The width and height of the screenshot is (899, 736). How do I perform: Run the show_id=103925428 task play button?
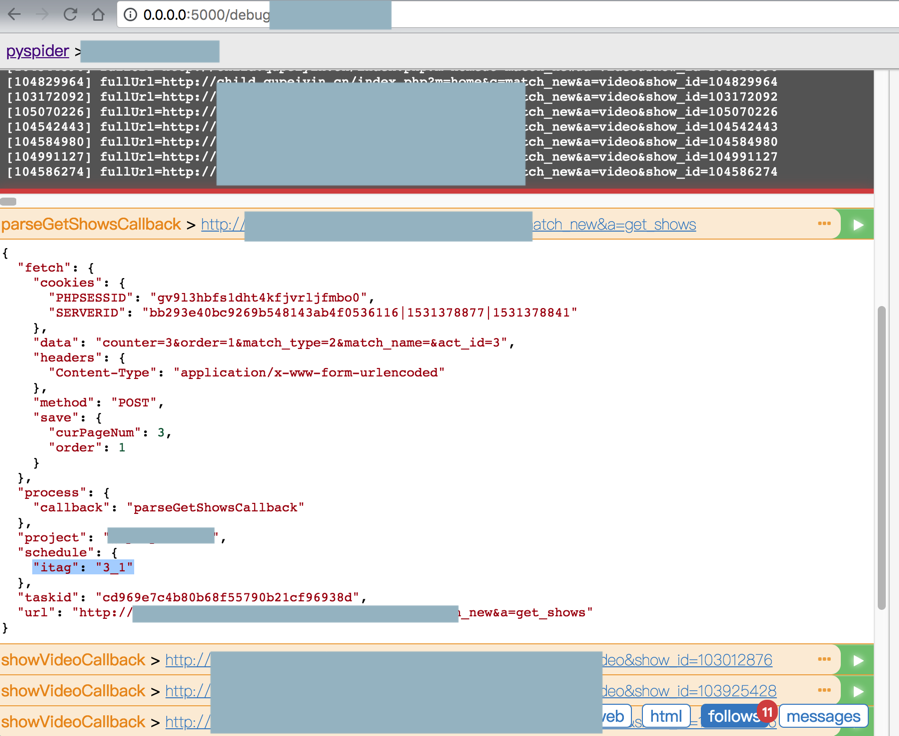click(858, 691)
